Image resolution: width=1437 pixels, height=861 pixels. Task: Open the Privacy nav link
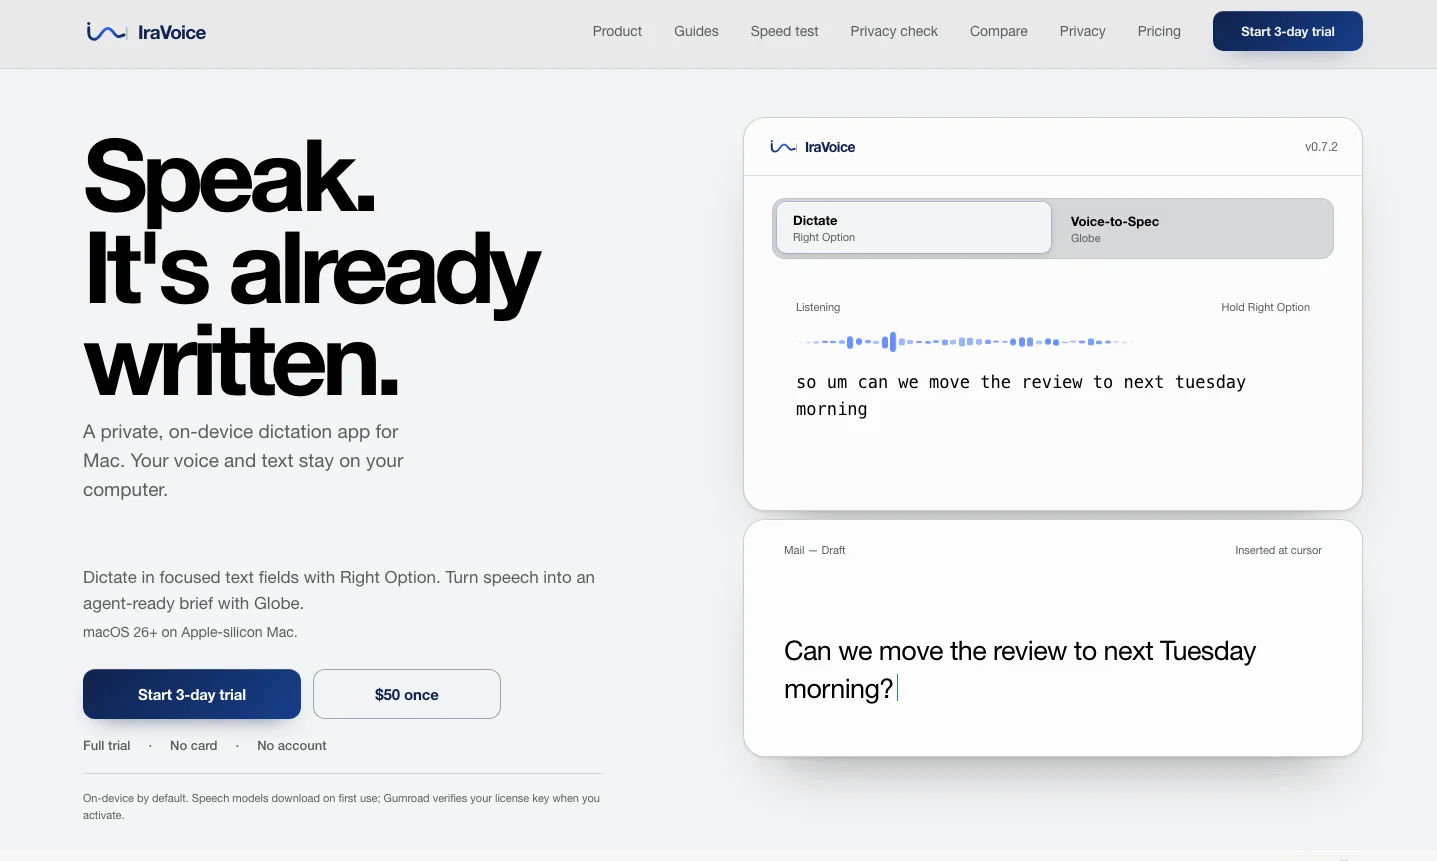click(1082, 31)
